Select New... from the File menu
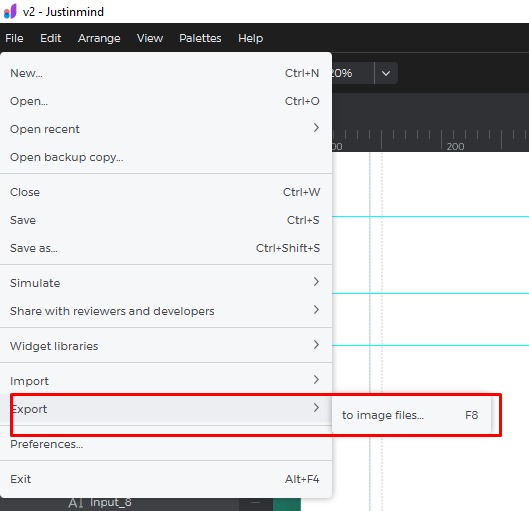The width and height of the screenshot is (529, 511). click(166, 73)
